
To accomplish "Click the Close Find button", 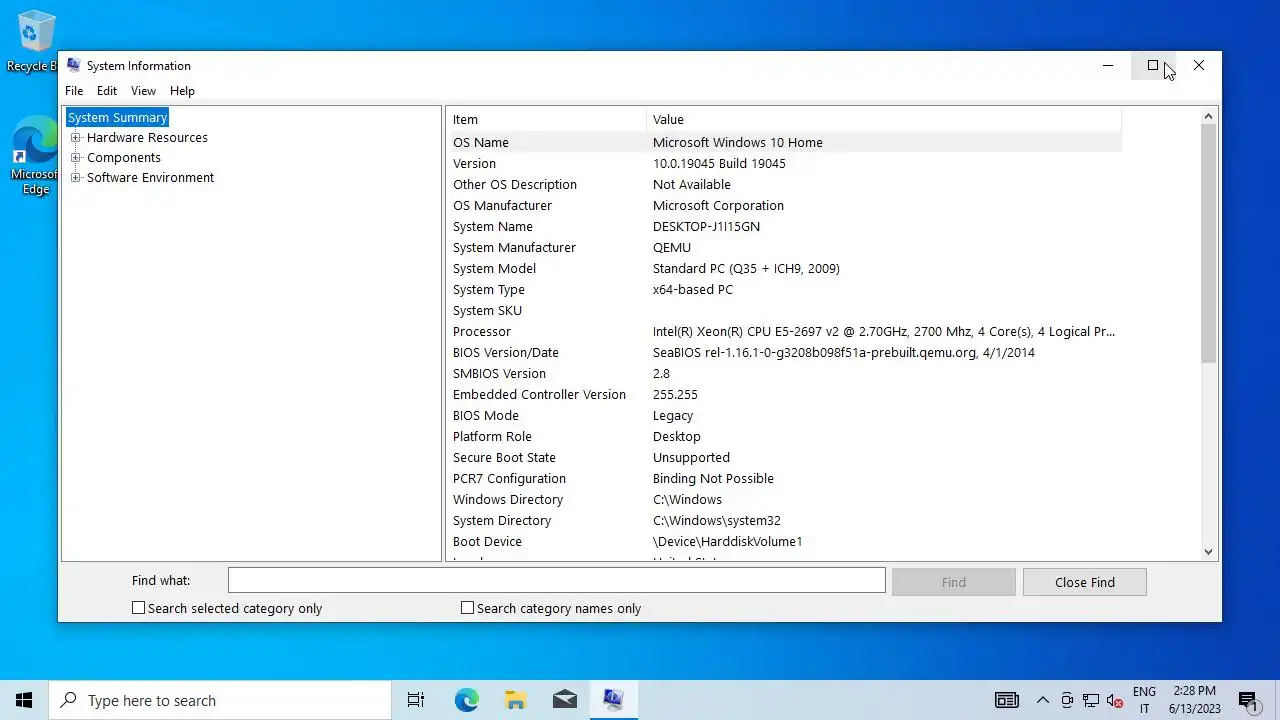I will click(x=1085, y=582).
